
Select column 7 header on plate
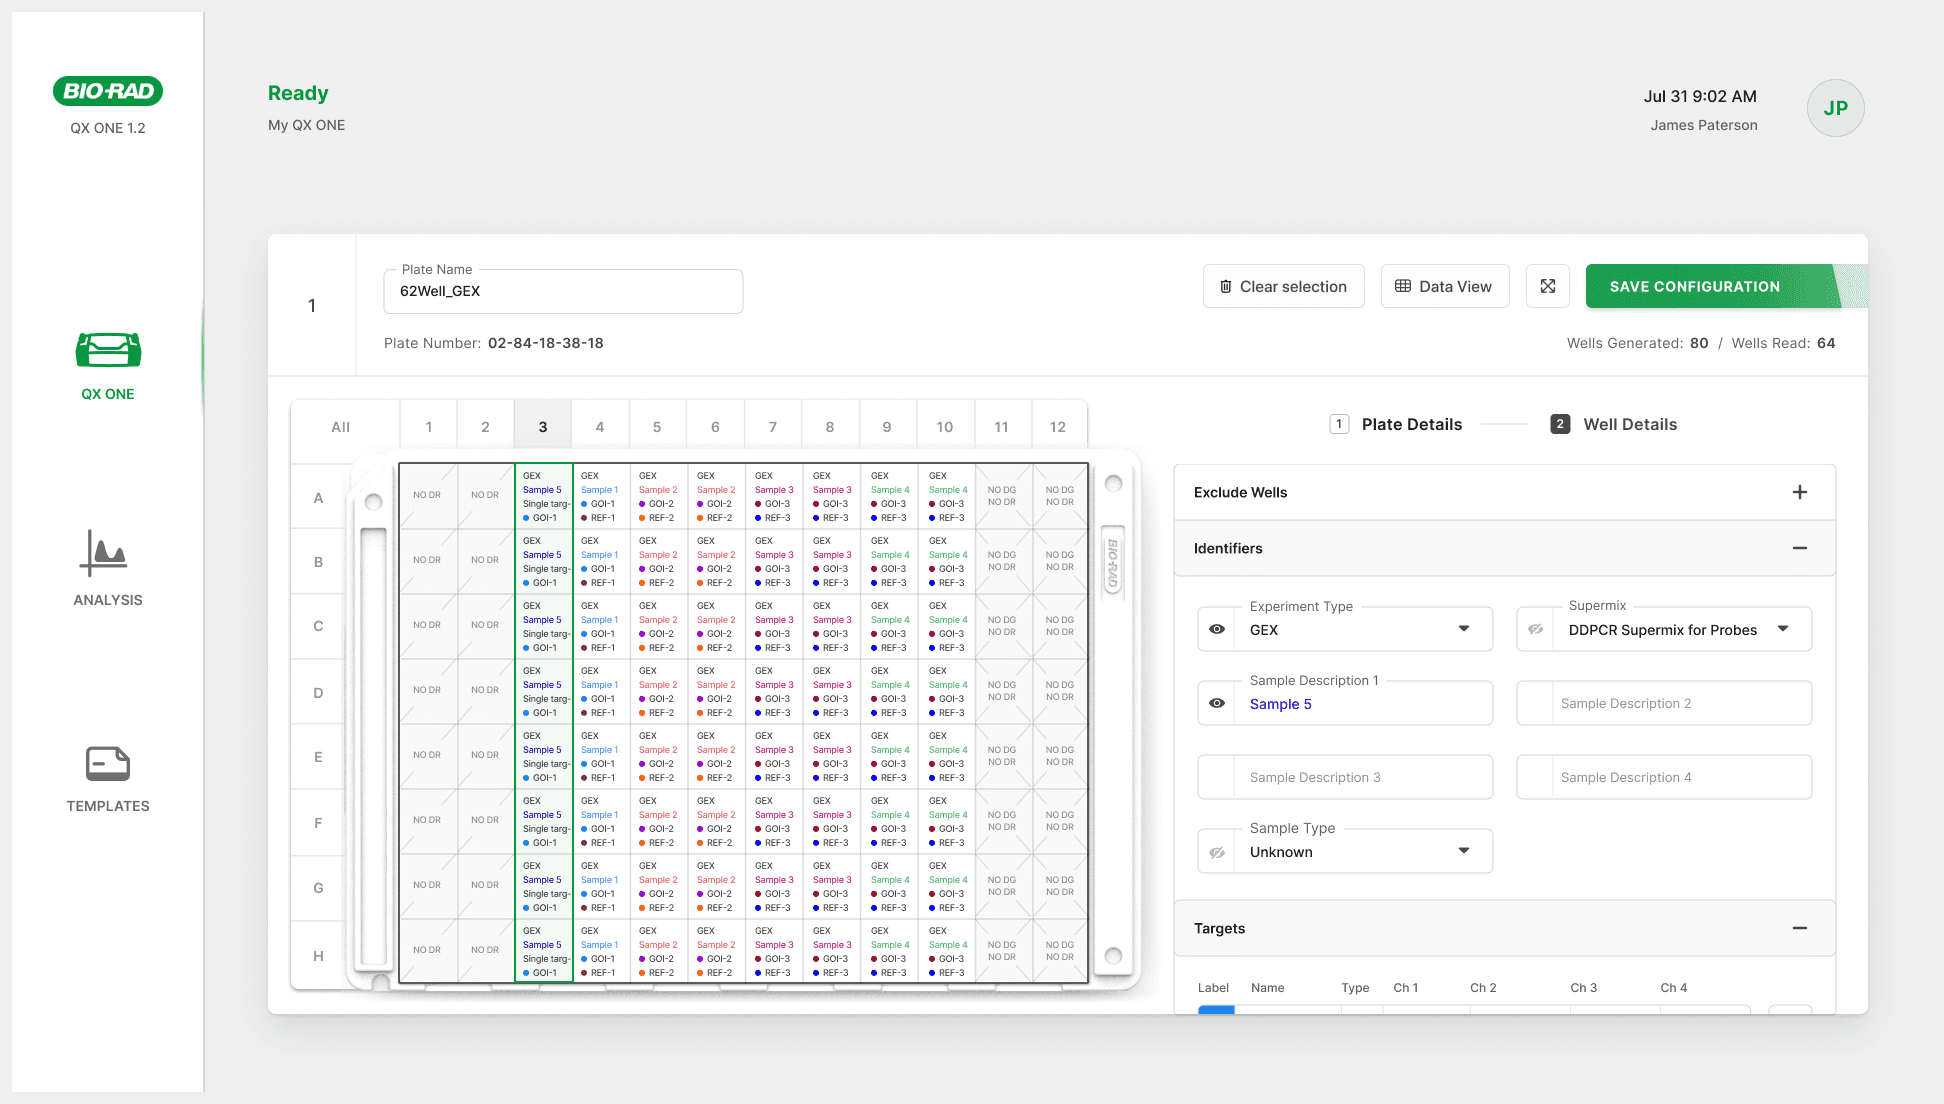point(772,426)
